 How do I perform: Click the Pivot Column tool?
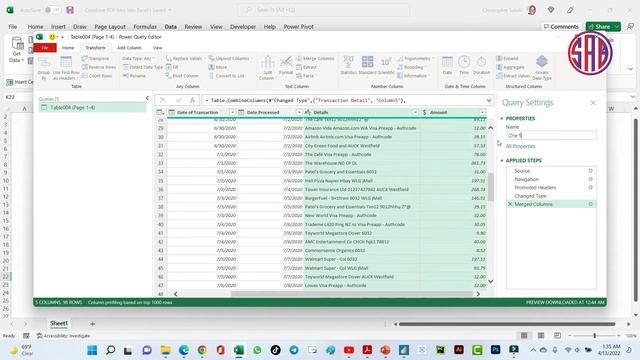[182, 76]
